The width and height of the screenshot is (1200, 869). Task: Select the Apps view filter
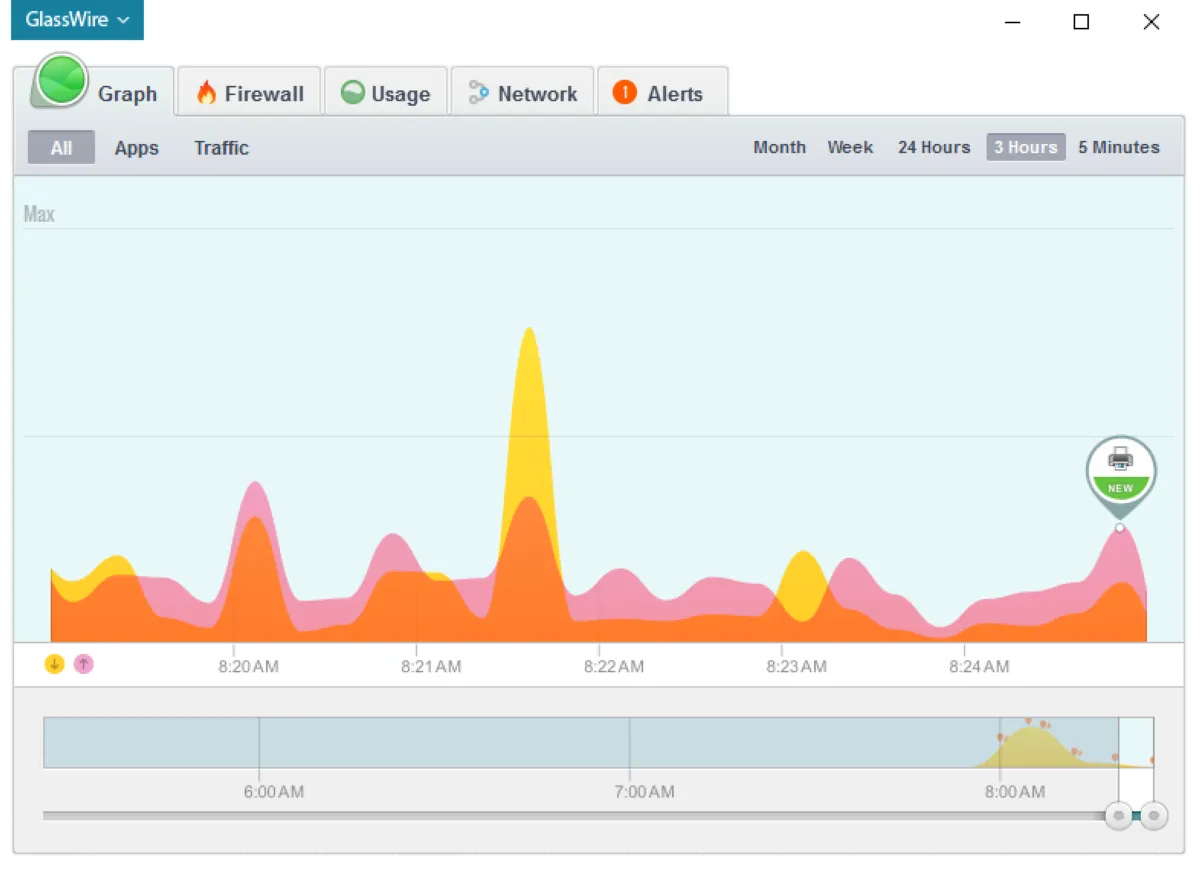point(136,148)
